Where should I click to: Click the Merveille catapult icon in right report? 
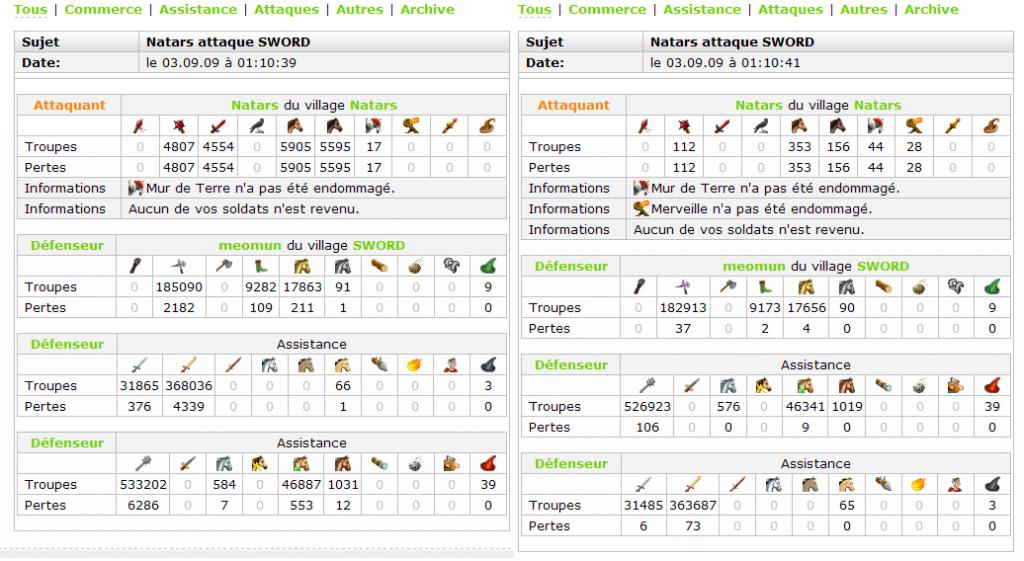(x=641, y=208)
